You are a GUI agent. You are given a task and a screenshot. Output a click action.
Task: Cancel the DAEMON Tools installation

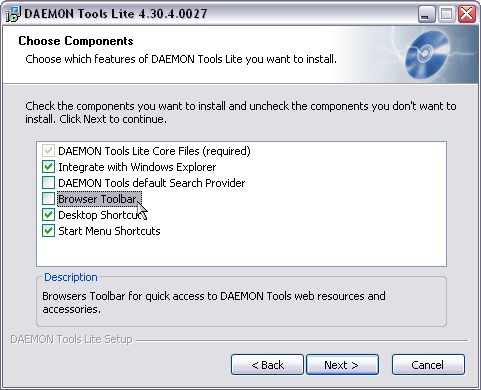click(428, 365)
